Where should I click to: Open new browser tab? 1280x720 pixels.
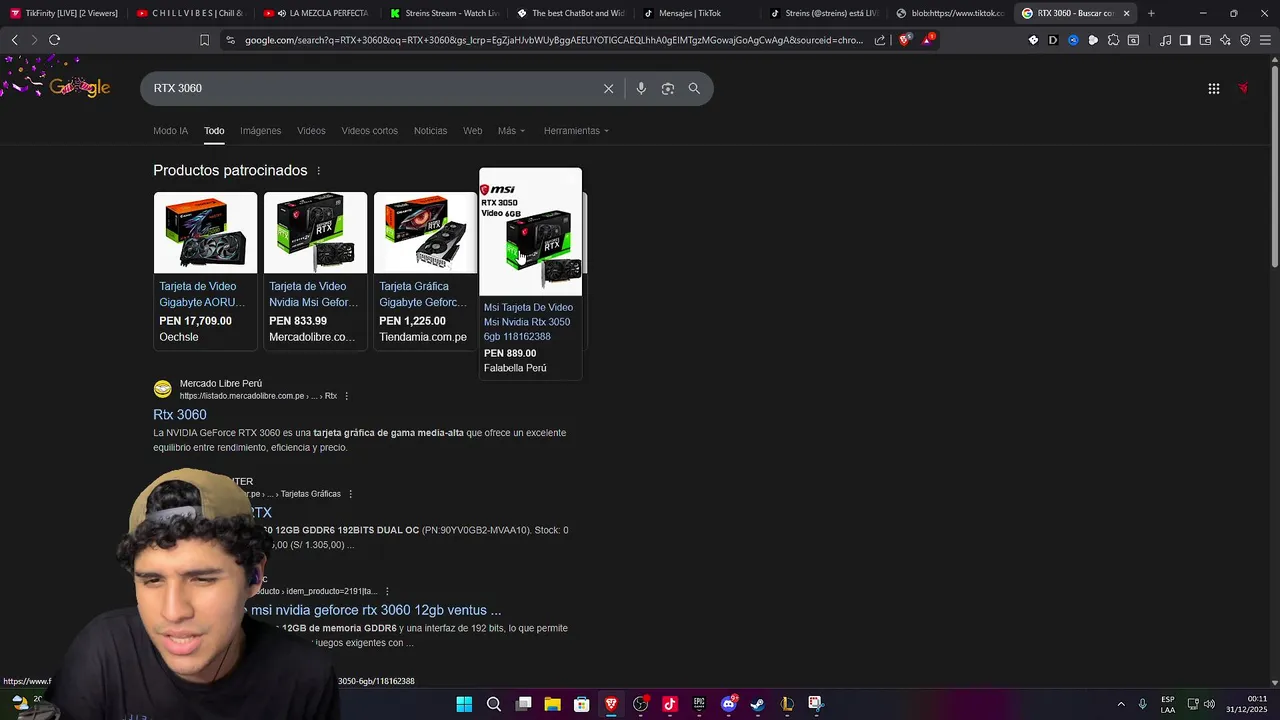point(1151,13)
